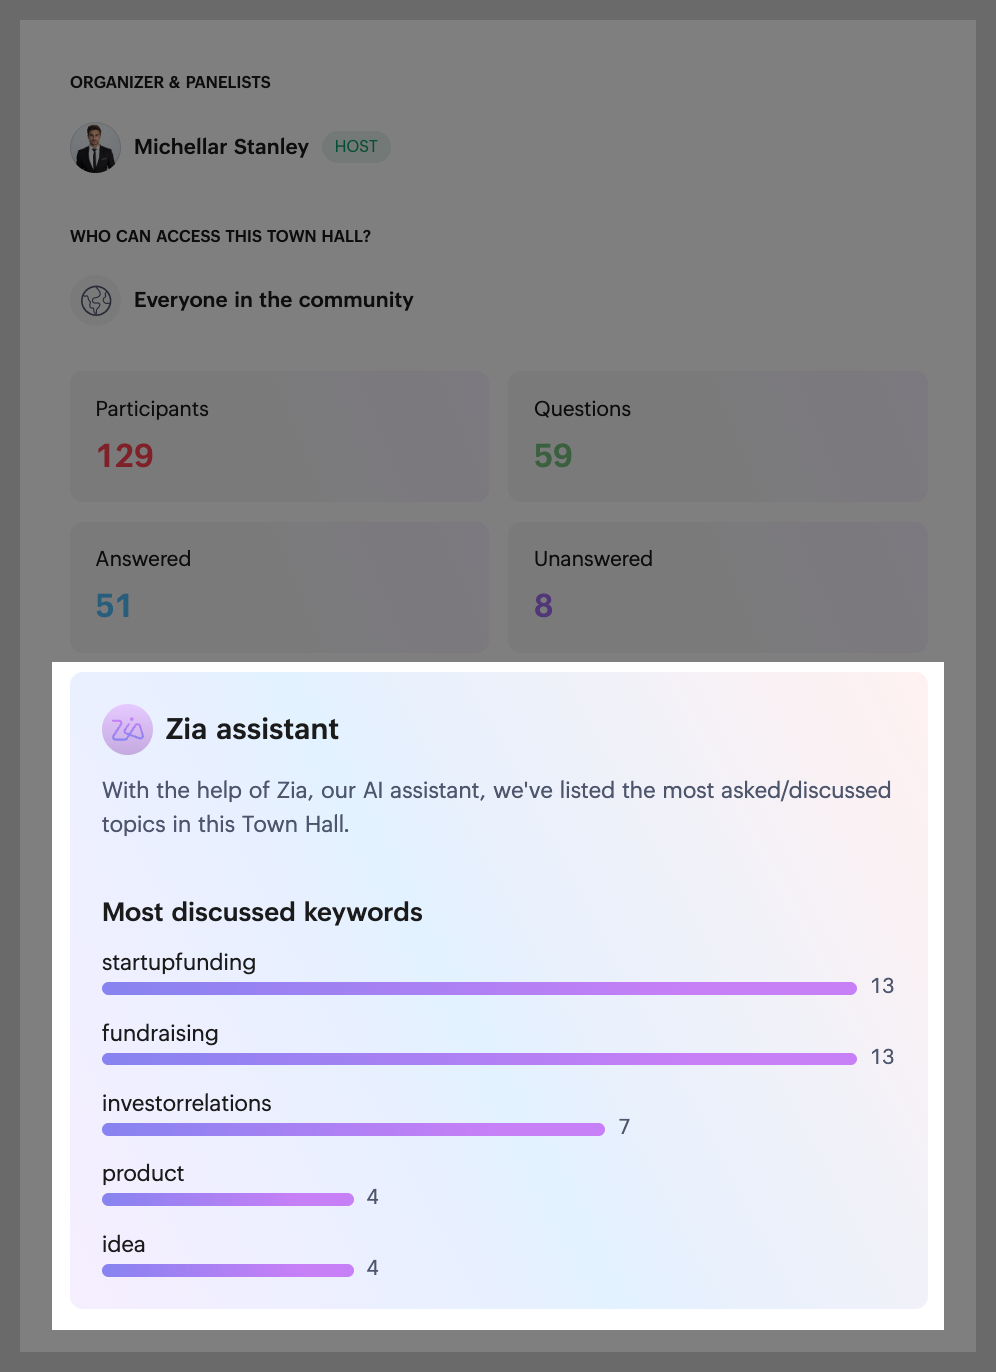Click the Zia assistant heading

click(252, 729)
